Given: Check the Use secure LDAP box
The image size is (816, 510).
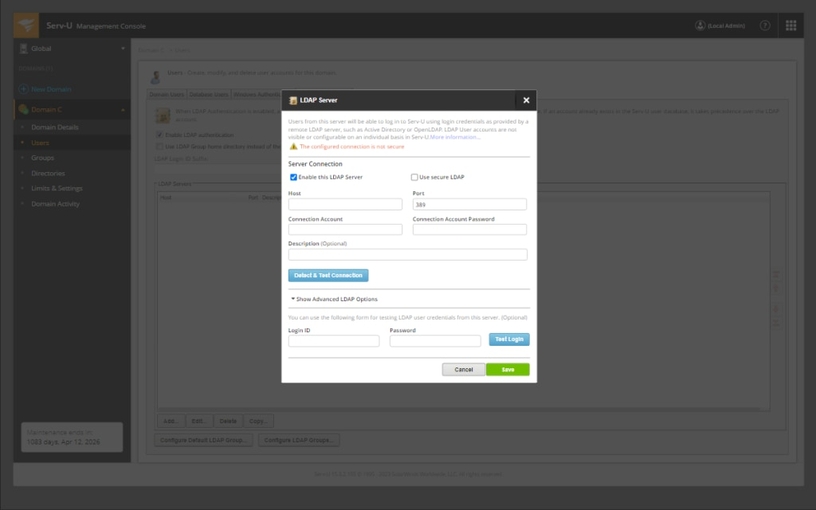Looking at the screenshot, I should [414, 177].
